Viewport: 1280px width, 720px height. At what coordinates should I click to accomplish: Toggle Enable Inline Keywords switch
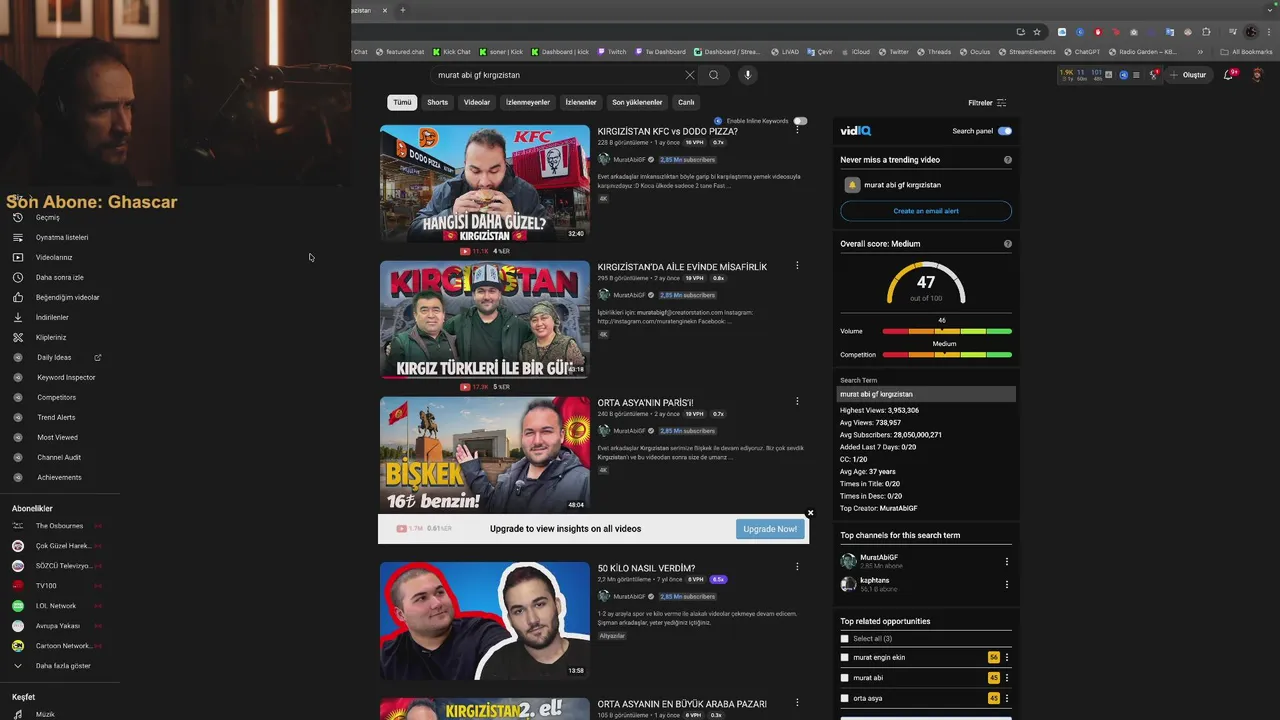800,121
